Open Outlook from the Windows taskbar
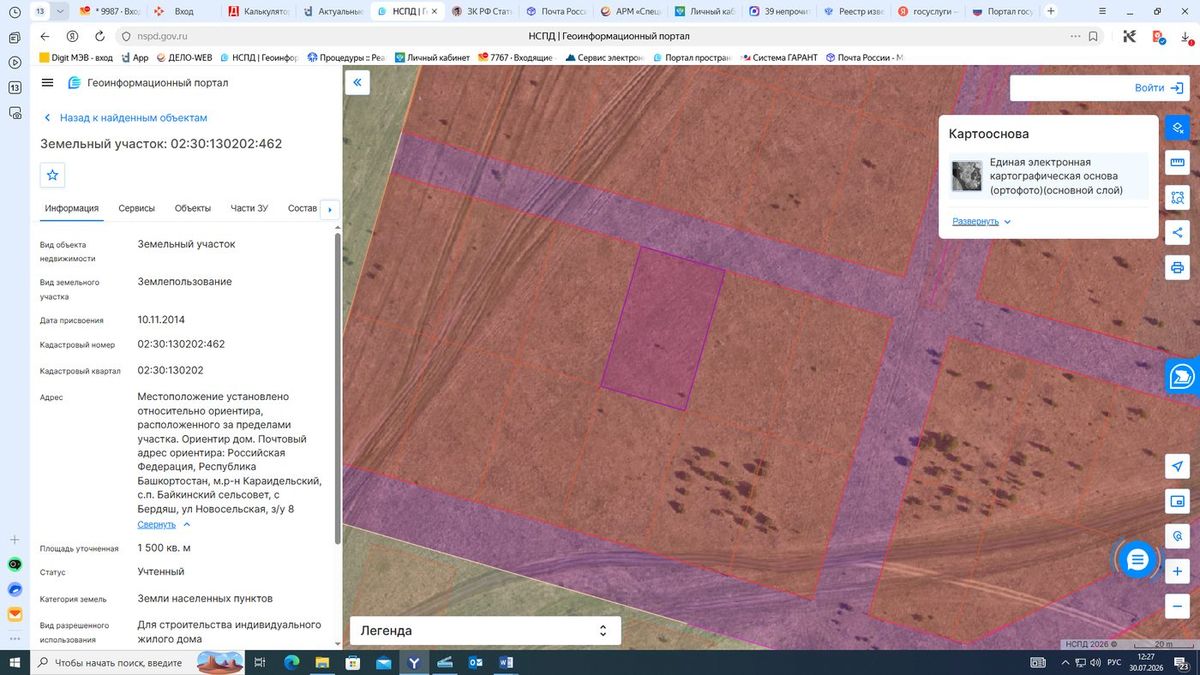1200x675 pixels. [475, 662]
